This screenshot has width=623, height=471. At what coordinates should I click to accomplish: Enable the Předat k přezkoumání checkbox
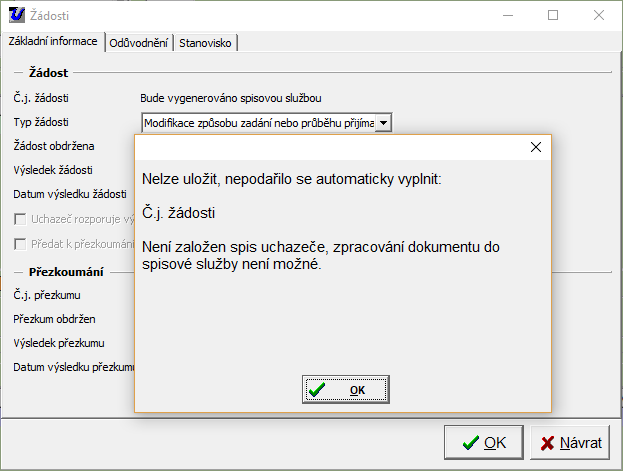coord(20,244)
